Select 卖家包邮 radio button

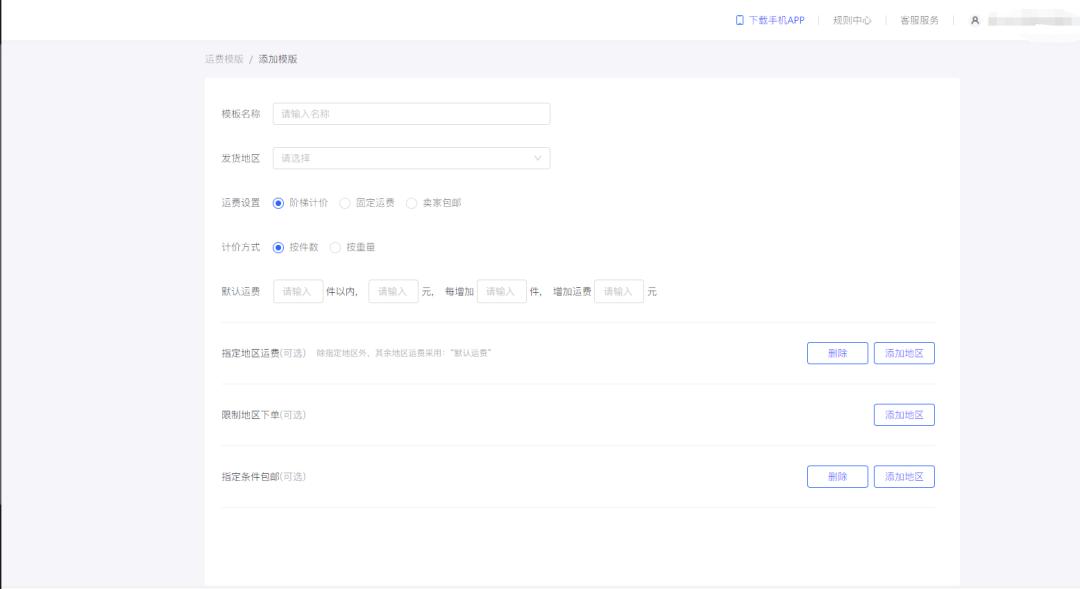412,203
